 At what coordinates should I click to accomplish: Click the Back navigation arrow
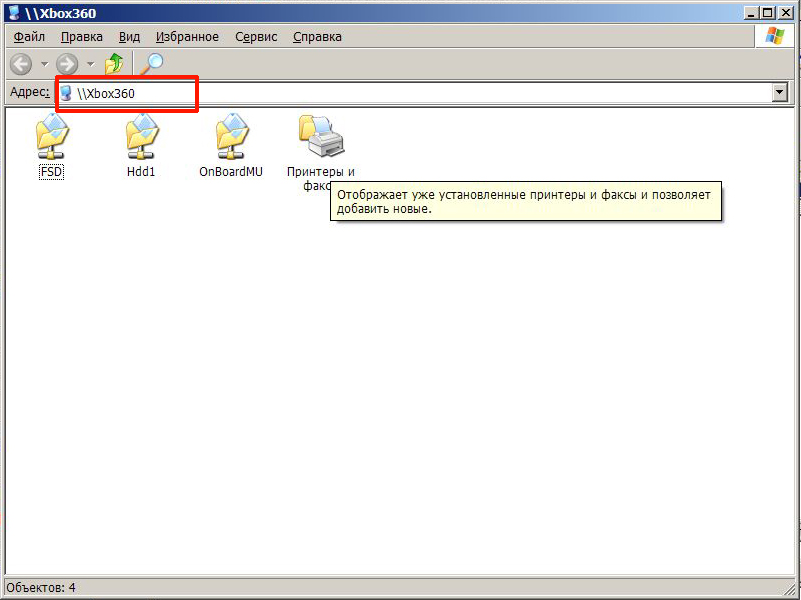[21, 64]
